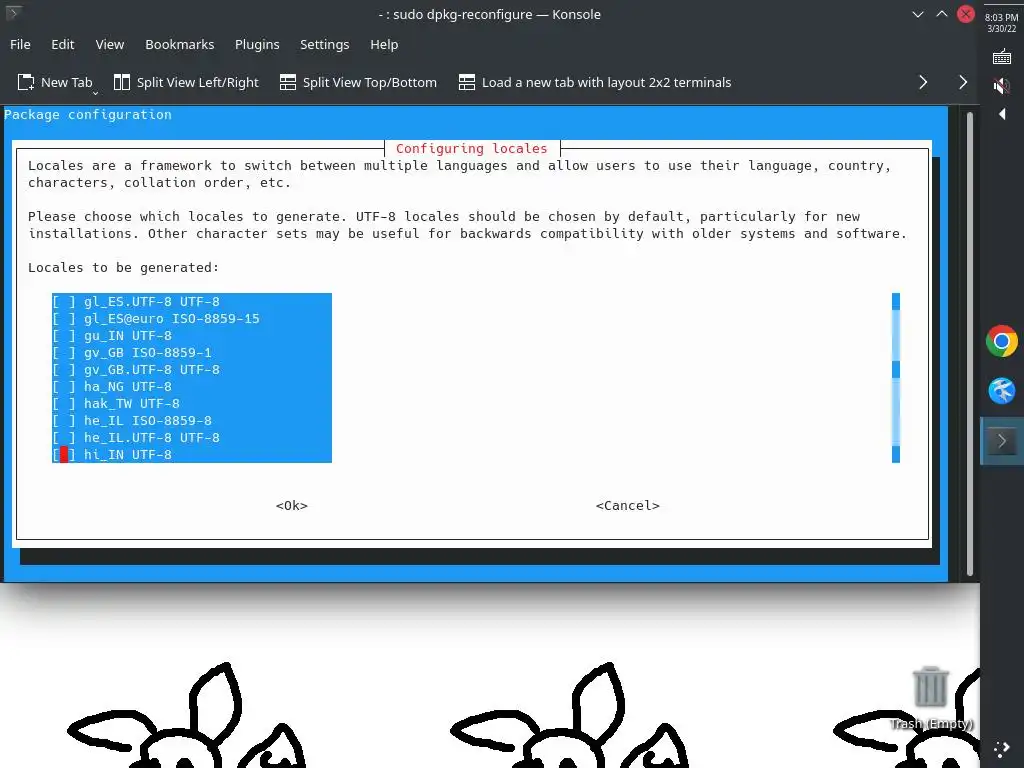The image size is (1024, 768).
Task: Expand hidden system tray icons arrow
Action: tap(1002, 114)
